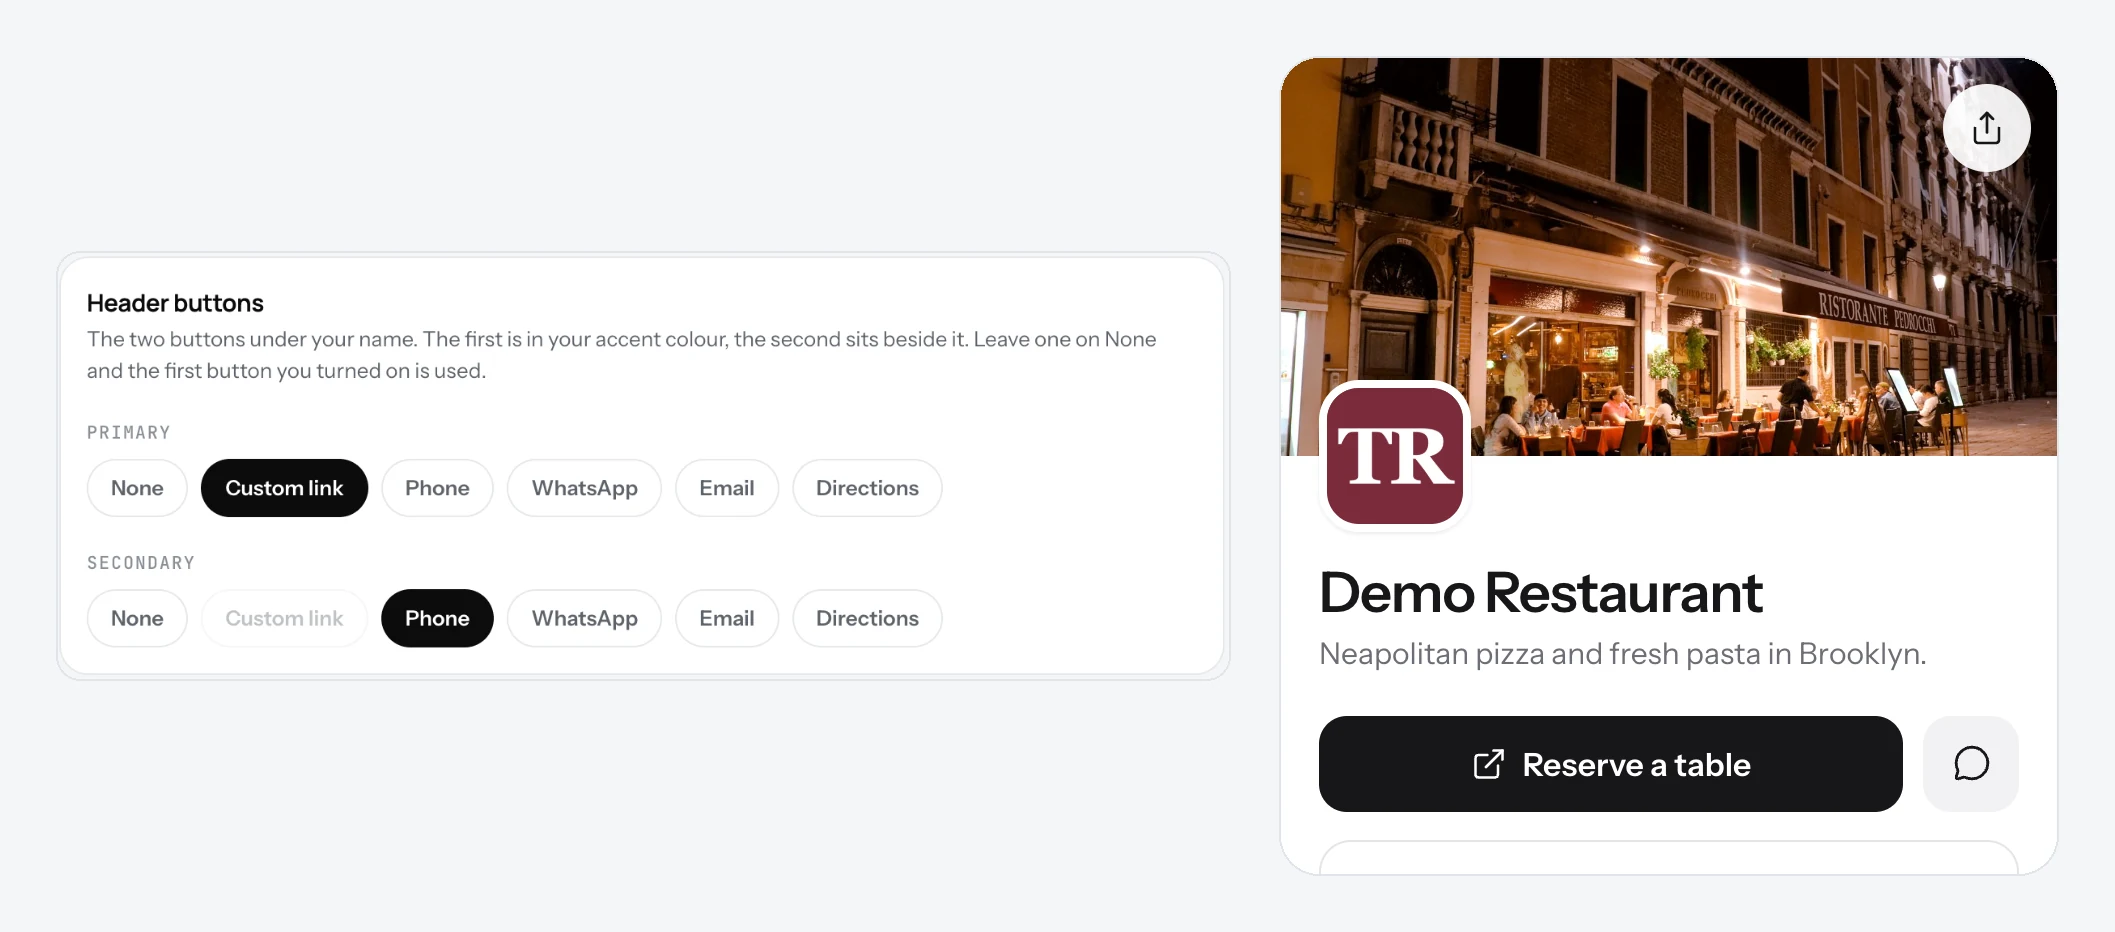Choose WhatsApp as Primary button
This screenshot has width=2115, height=932.
click(x=584, y=488)
